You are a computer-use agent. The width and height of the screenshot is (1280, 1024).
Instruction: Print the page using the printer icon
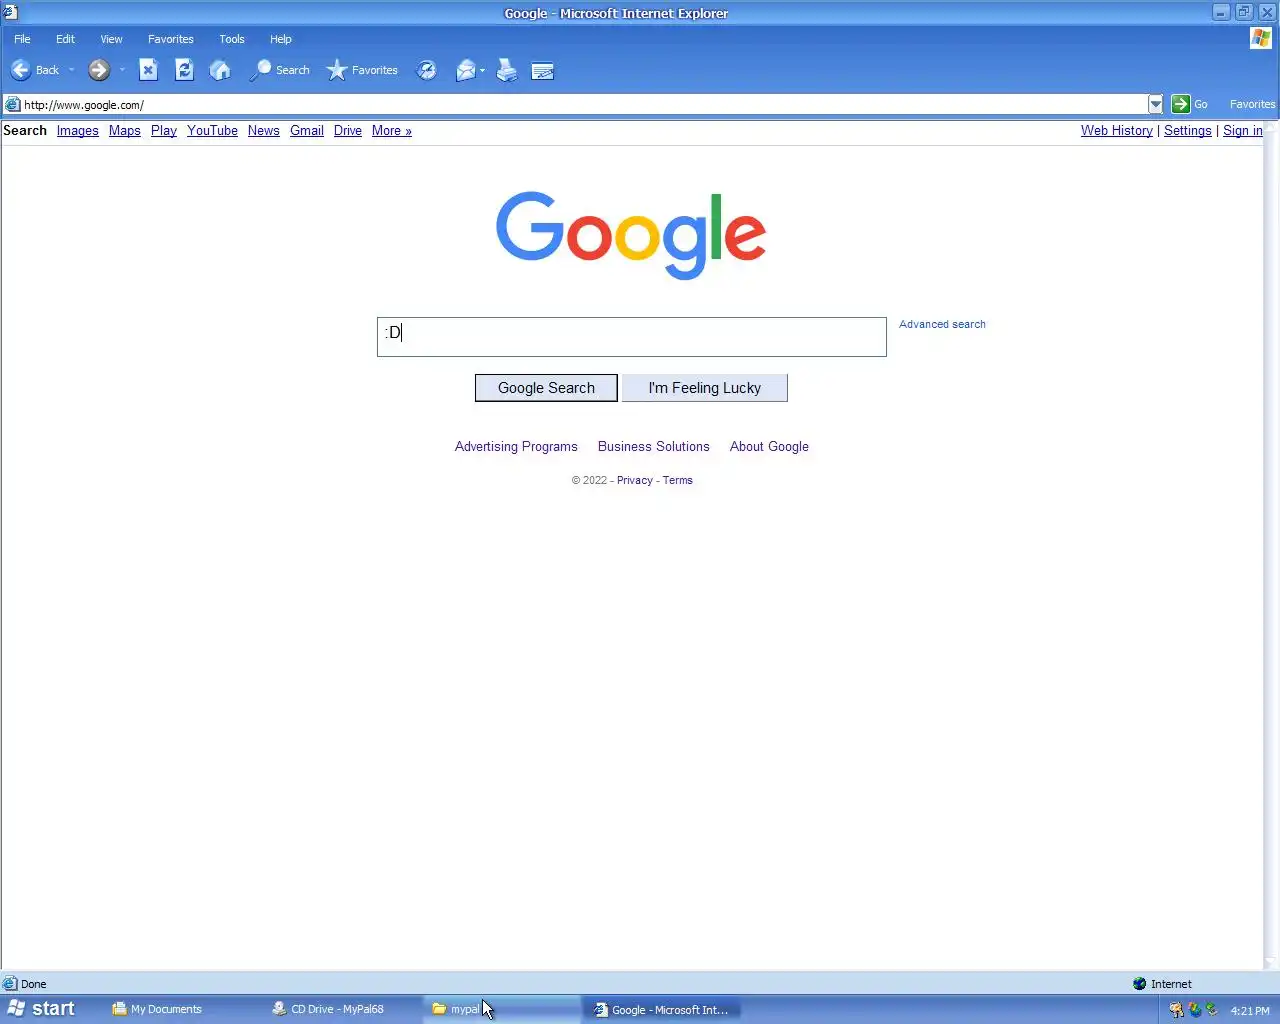pyautogui.click(x=507, y=70)
